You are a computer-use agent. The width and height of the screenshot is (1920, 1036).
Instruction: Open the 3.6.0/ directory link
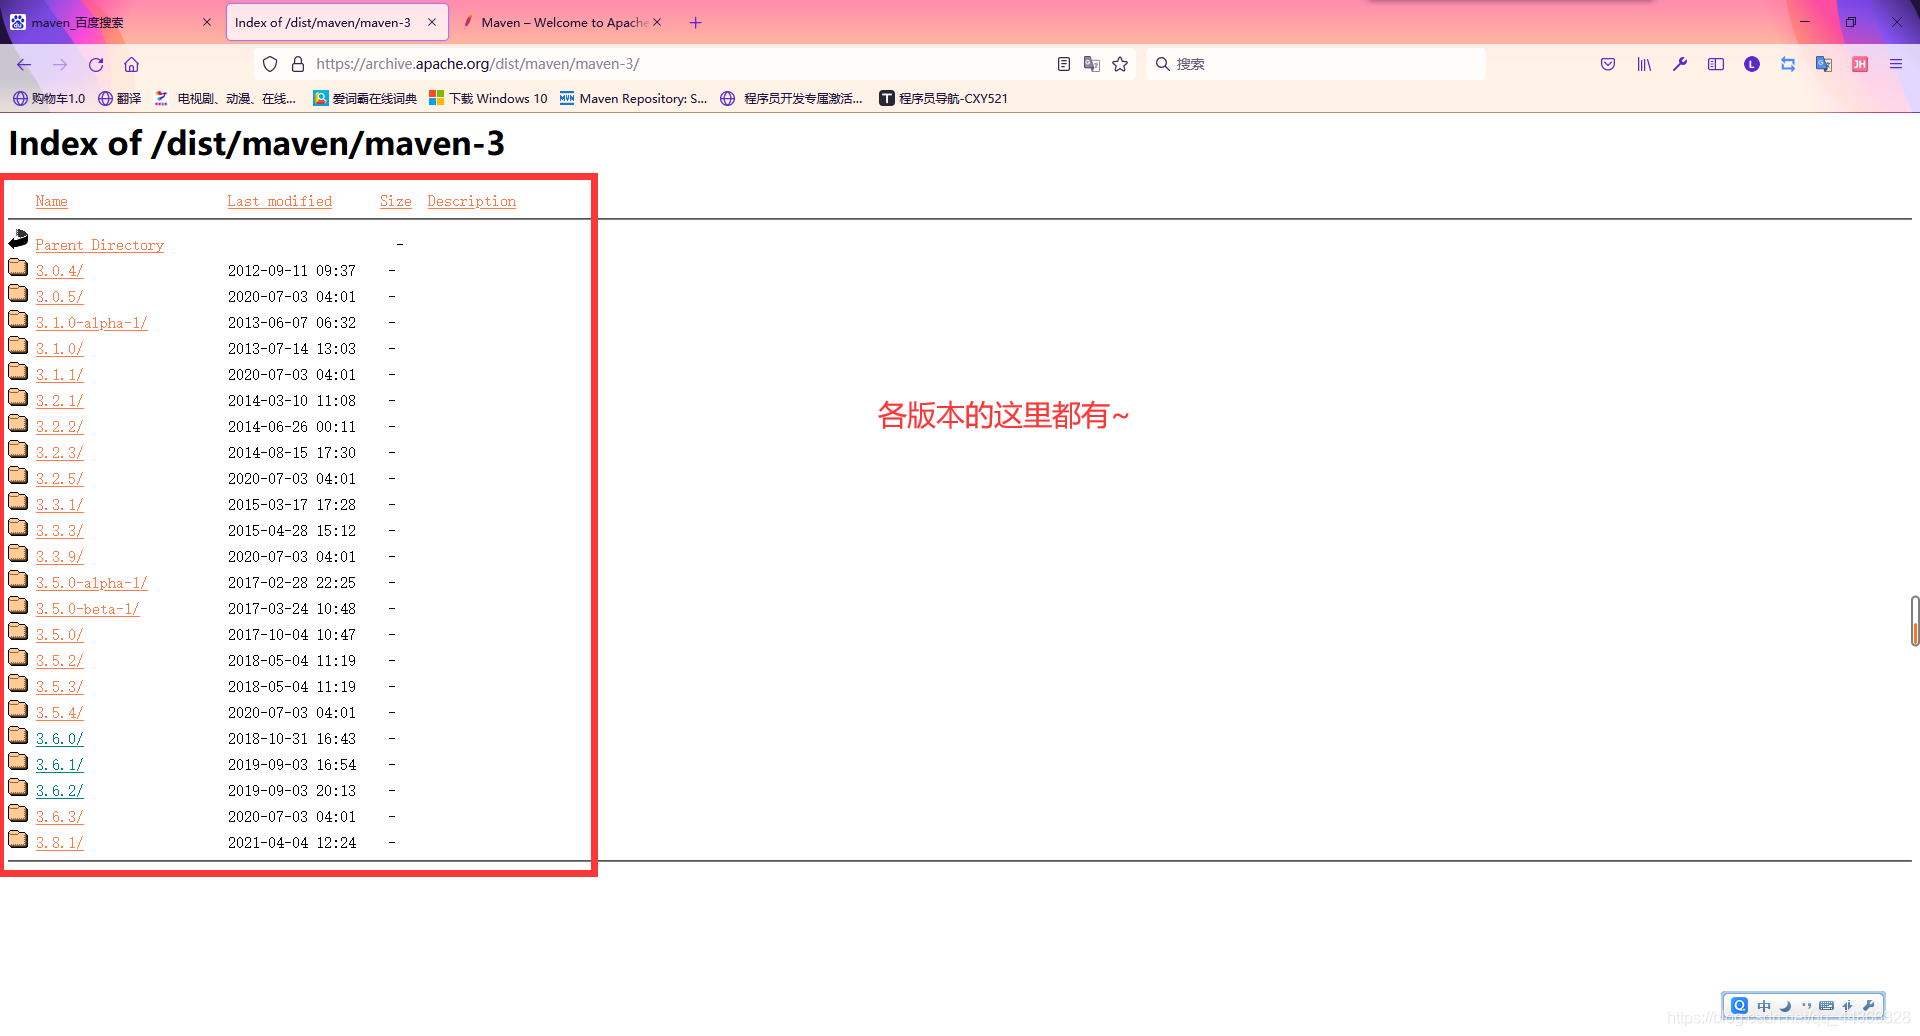point(60,739)
